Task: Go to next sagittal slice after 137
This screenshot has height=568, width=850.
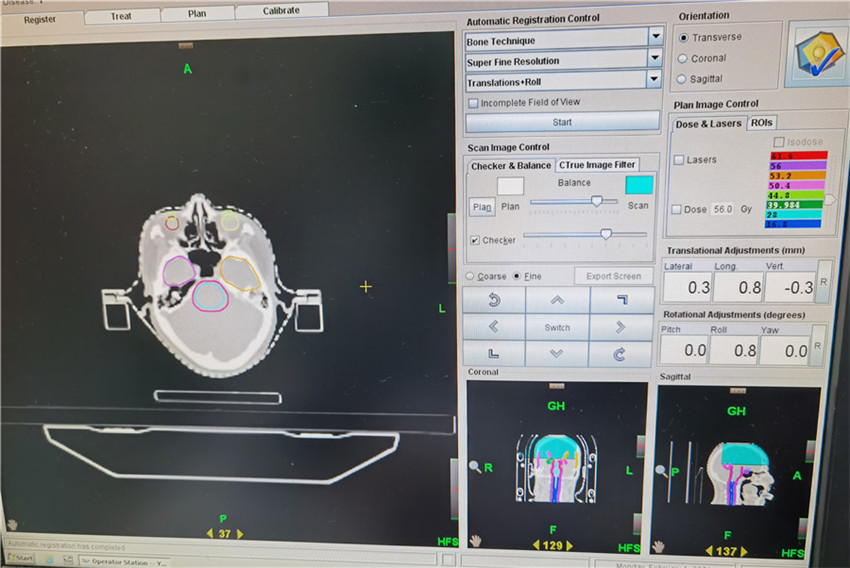Action: click(744, 552)
